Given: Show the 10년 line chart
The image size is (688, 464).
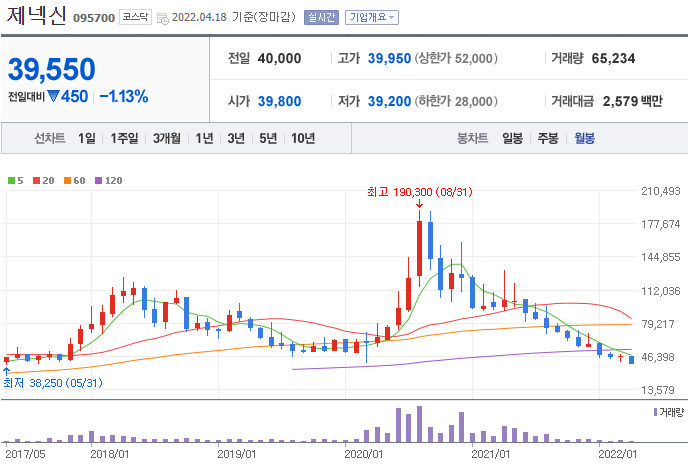Looking at the screenshot, I should [x=303, y=138].
